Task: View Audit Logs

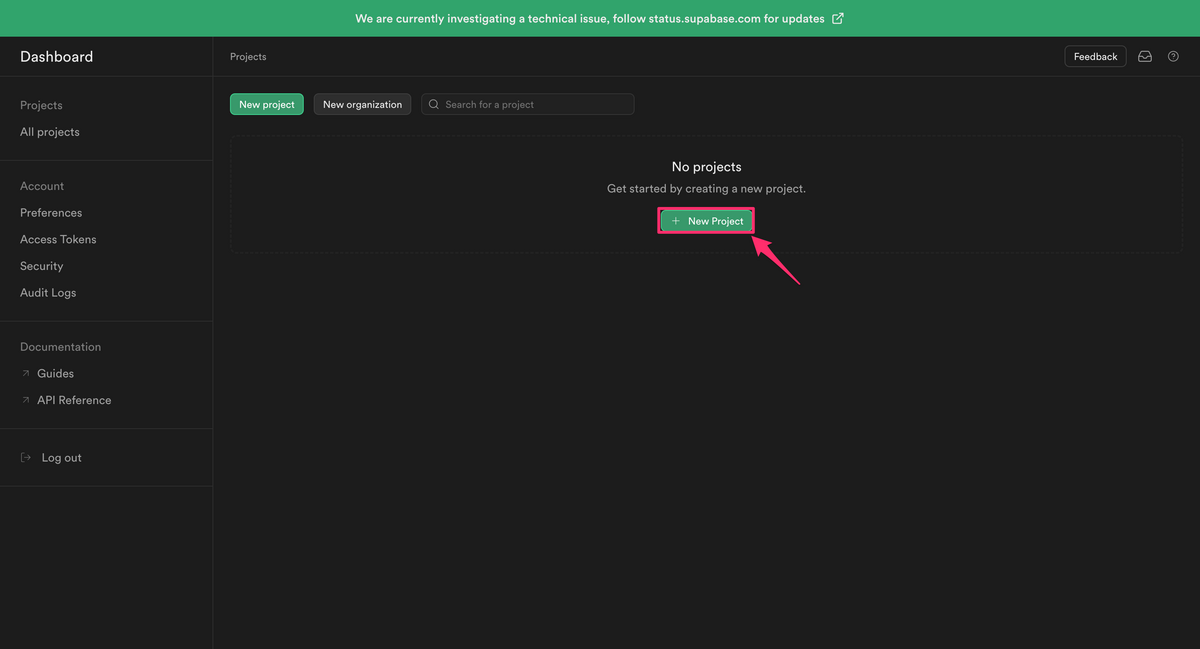Action: pos(48,293)
